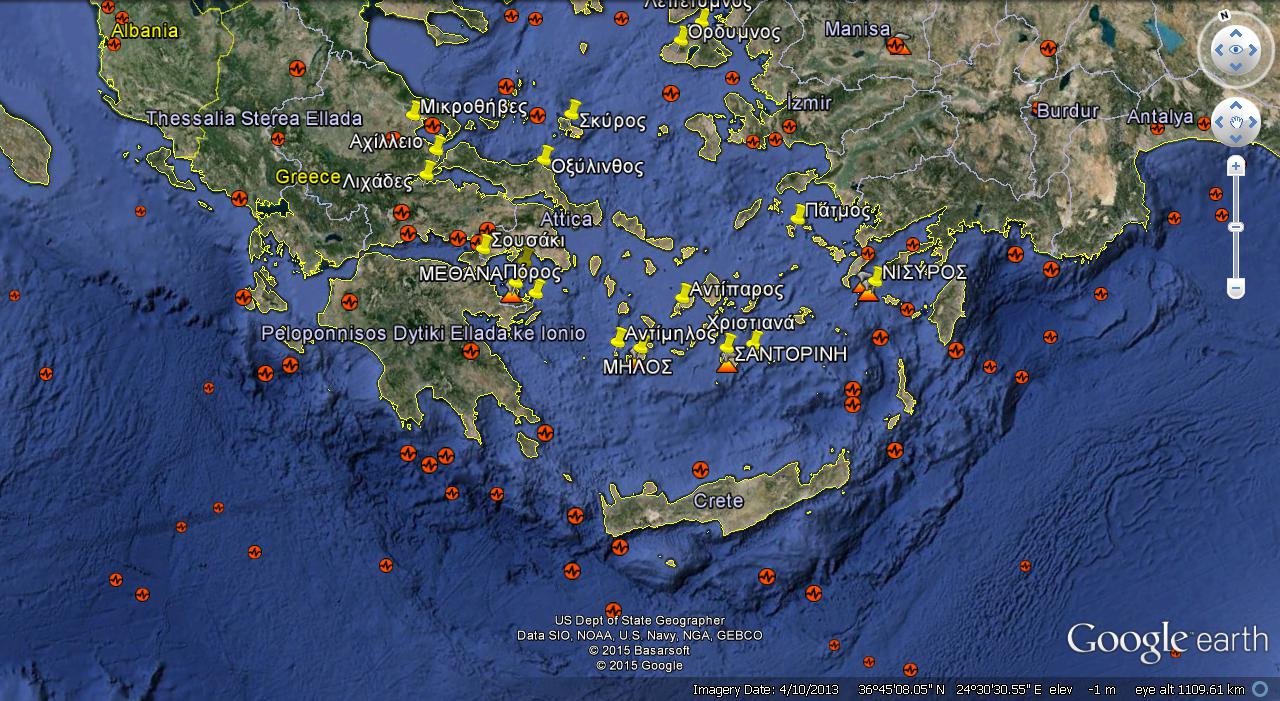Click the hand icon in Move joystick
1280x701 pixels.
(x=1236, y=123)
